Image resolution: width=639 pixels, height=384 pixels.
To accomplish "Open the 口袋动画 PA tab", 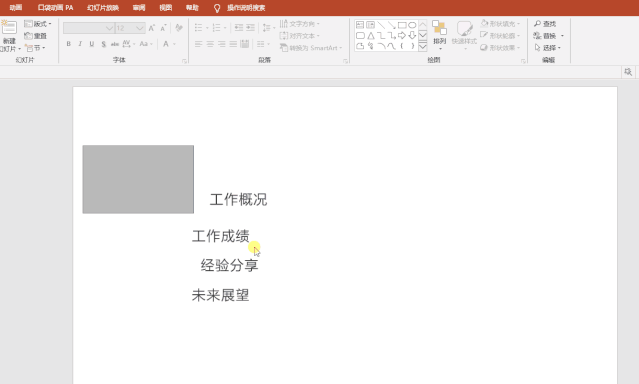I will tap(55, 8).
